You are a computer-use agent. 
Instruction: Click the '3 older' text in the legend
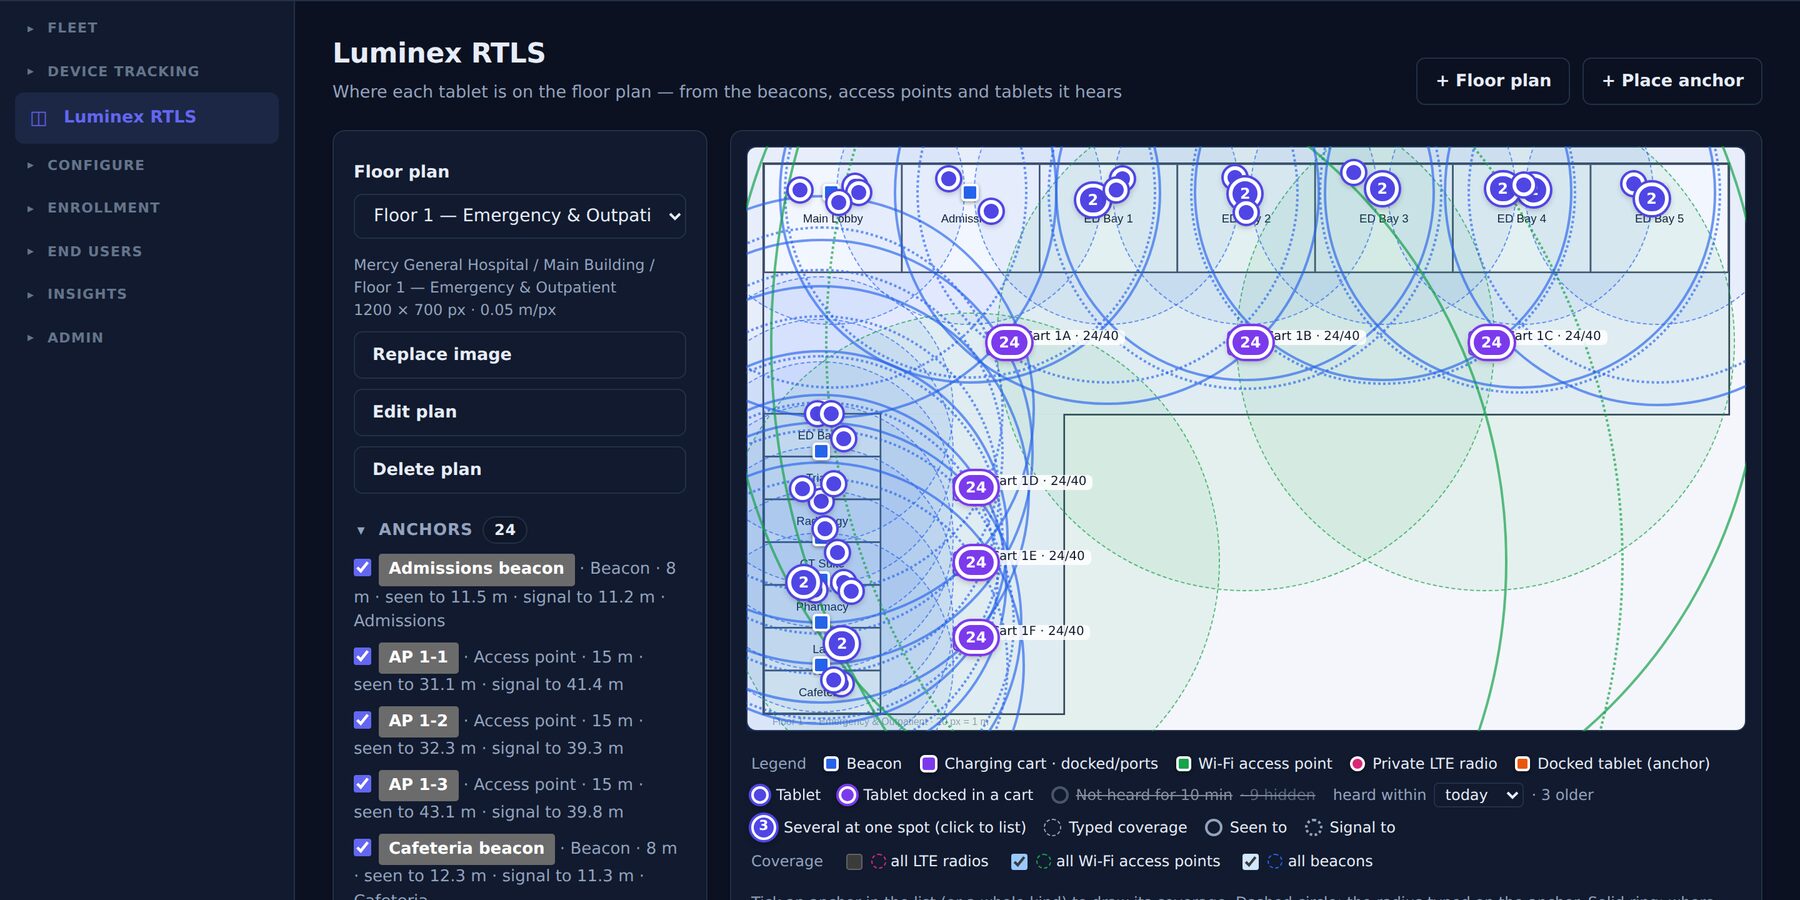[x=1567, y=795]
